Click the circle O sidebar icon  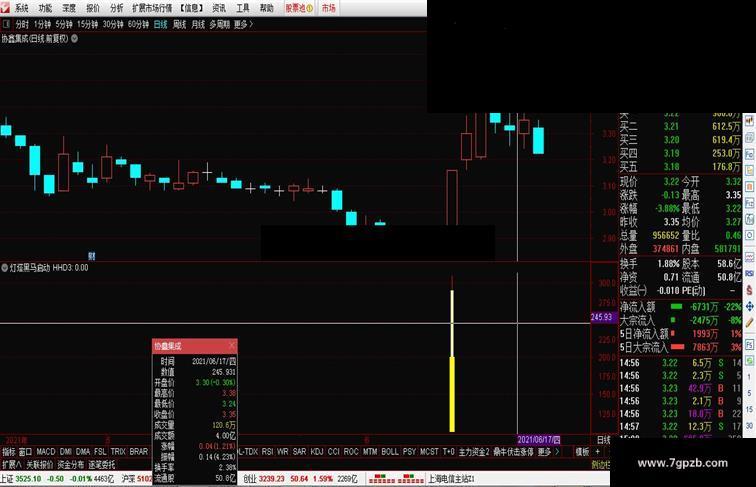pyautogui.click(x=749, y=236)
